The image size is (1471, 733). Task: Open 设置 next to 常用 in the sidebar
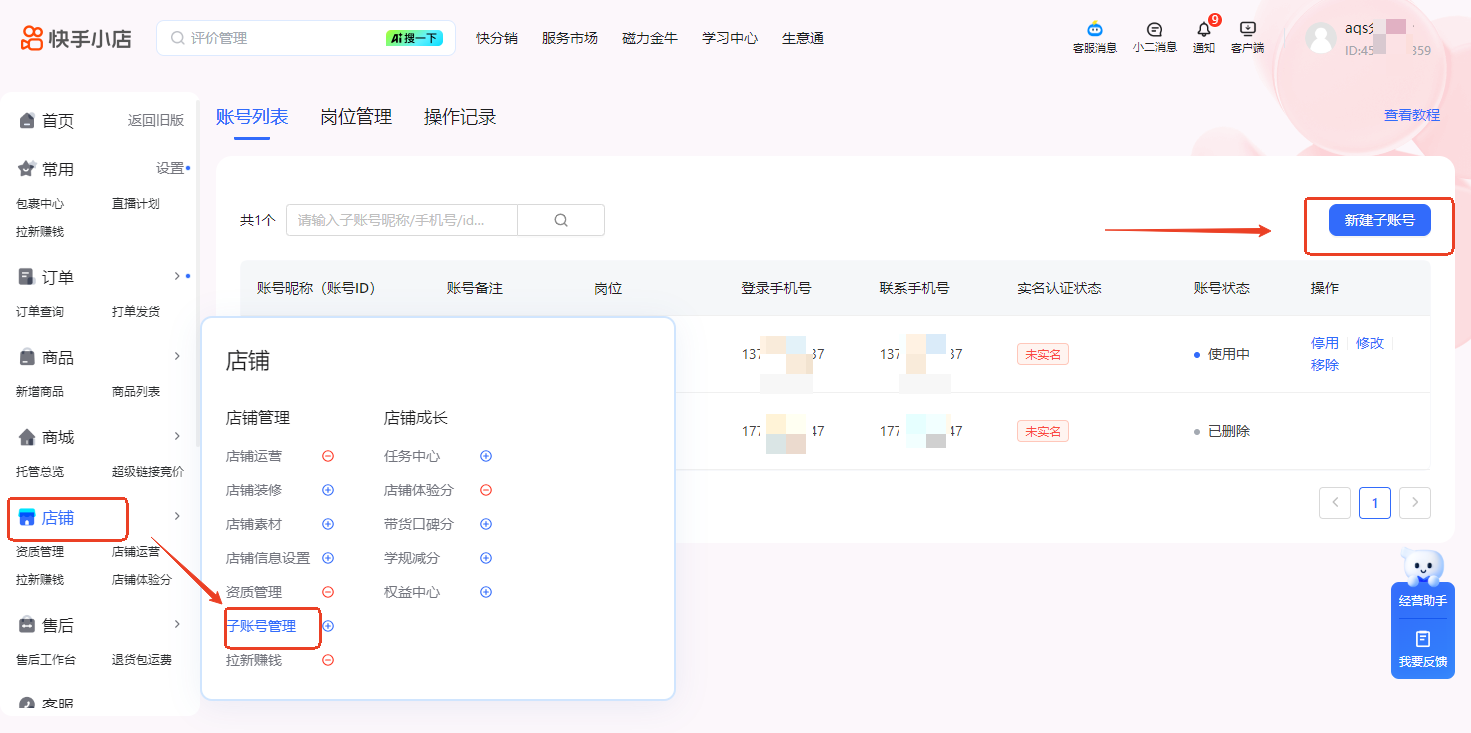click(170, 168)
